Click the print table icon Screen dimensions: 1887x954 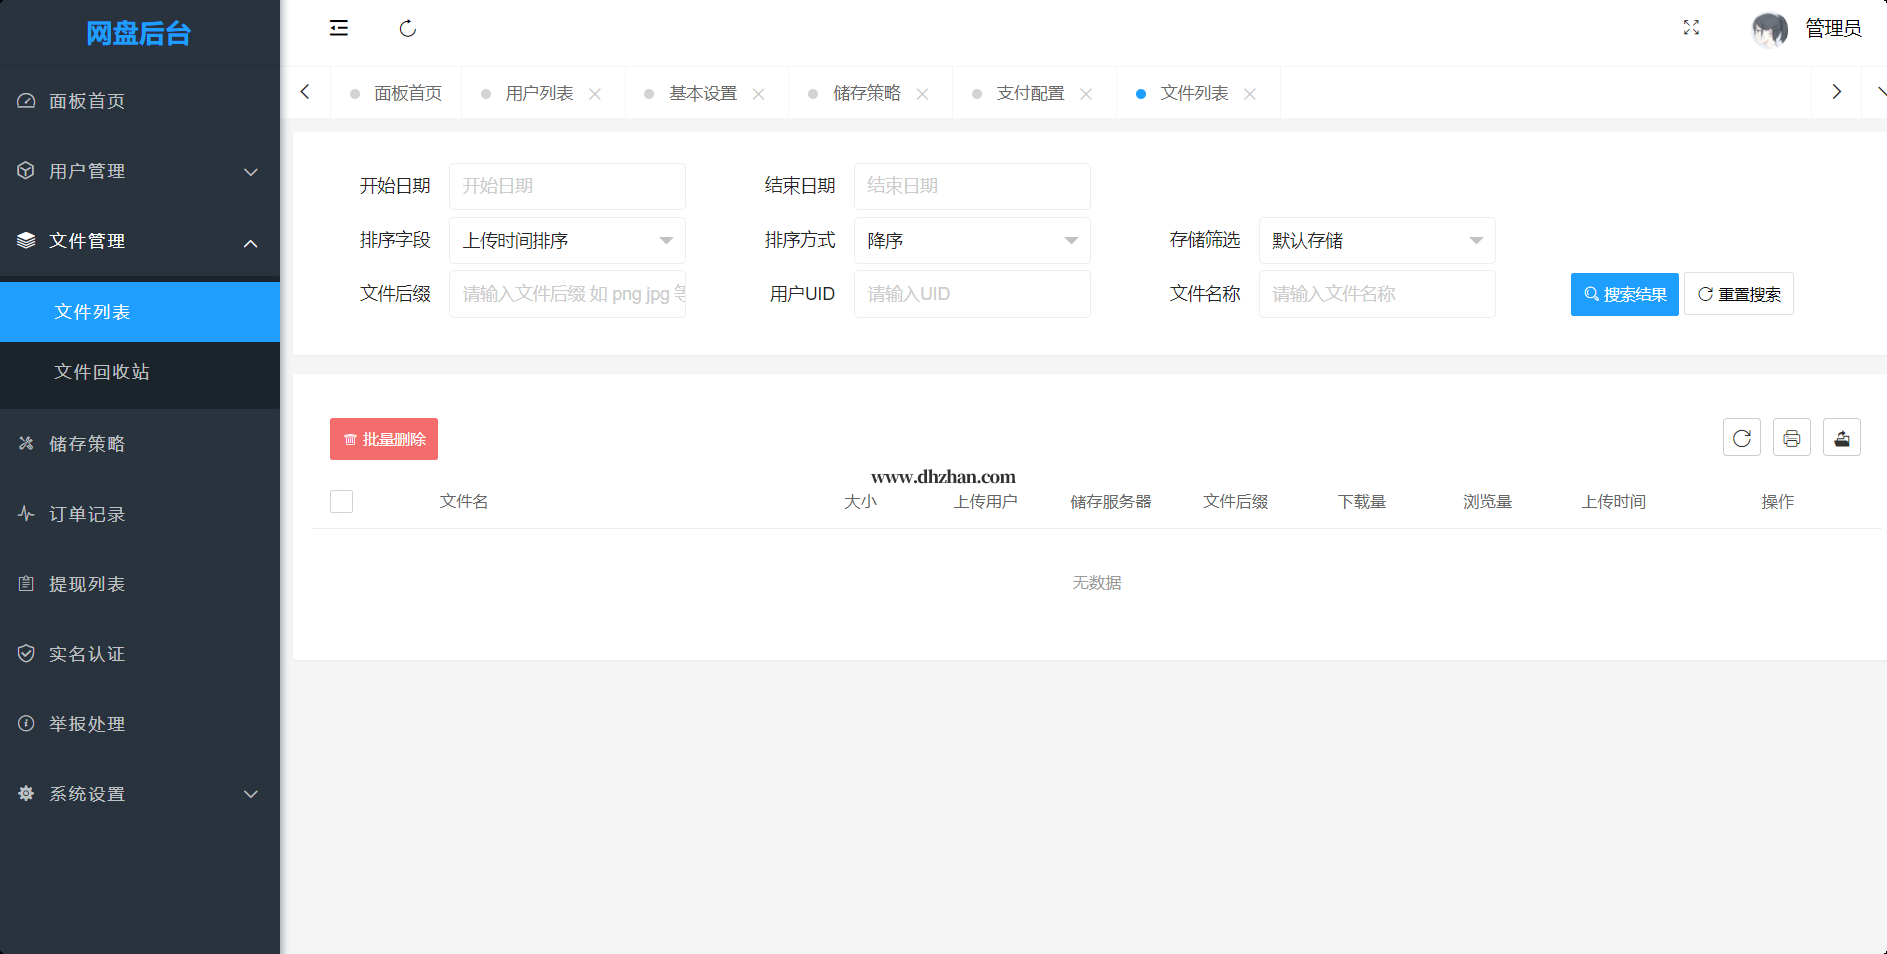[x=1791, y=438]
